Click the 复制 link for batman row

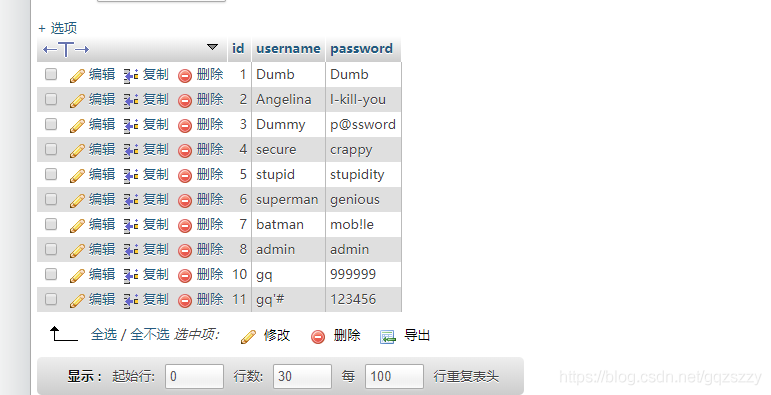(155, 224)
